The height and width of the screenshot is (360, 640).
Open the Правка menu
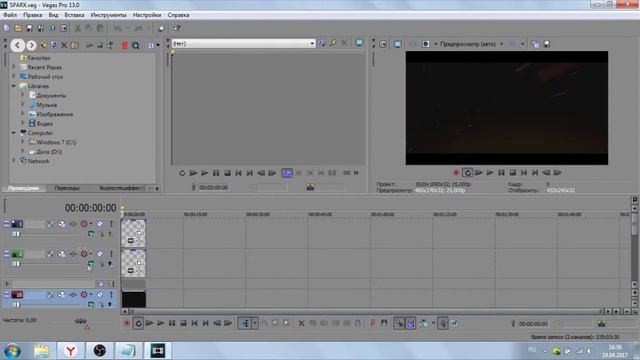tap(33, 15)
